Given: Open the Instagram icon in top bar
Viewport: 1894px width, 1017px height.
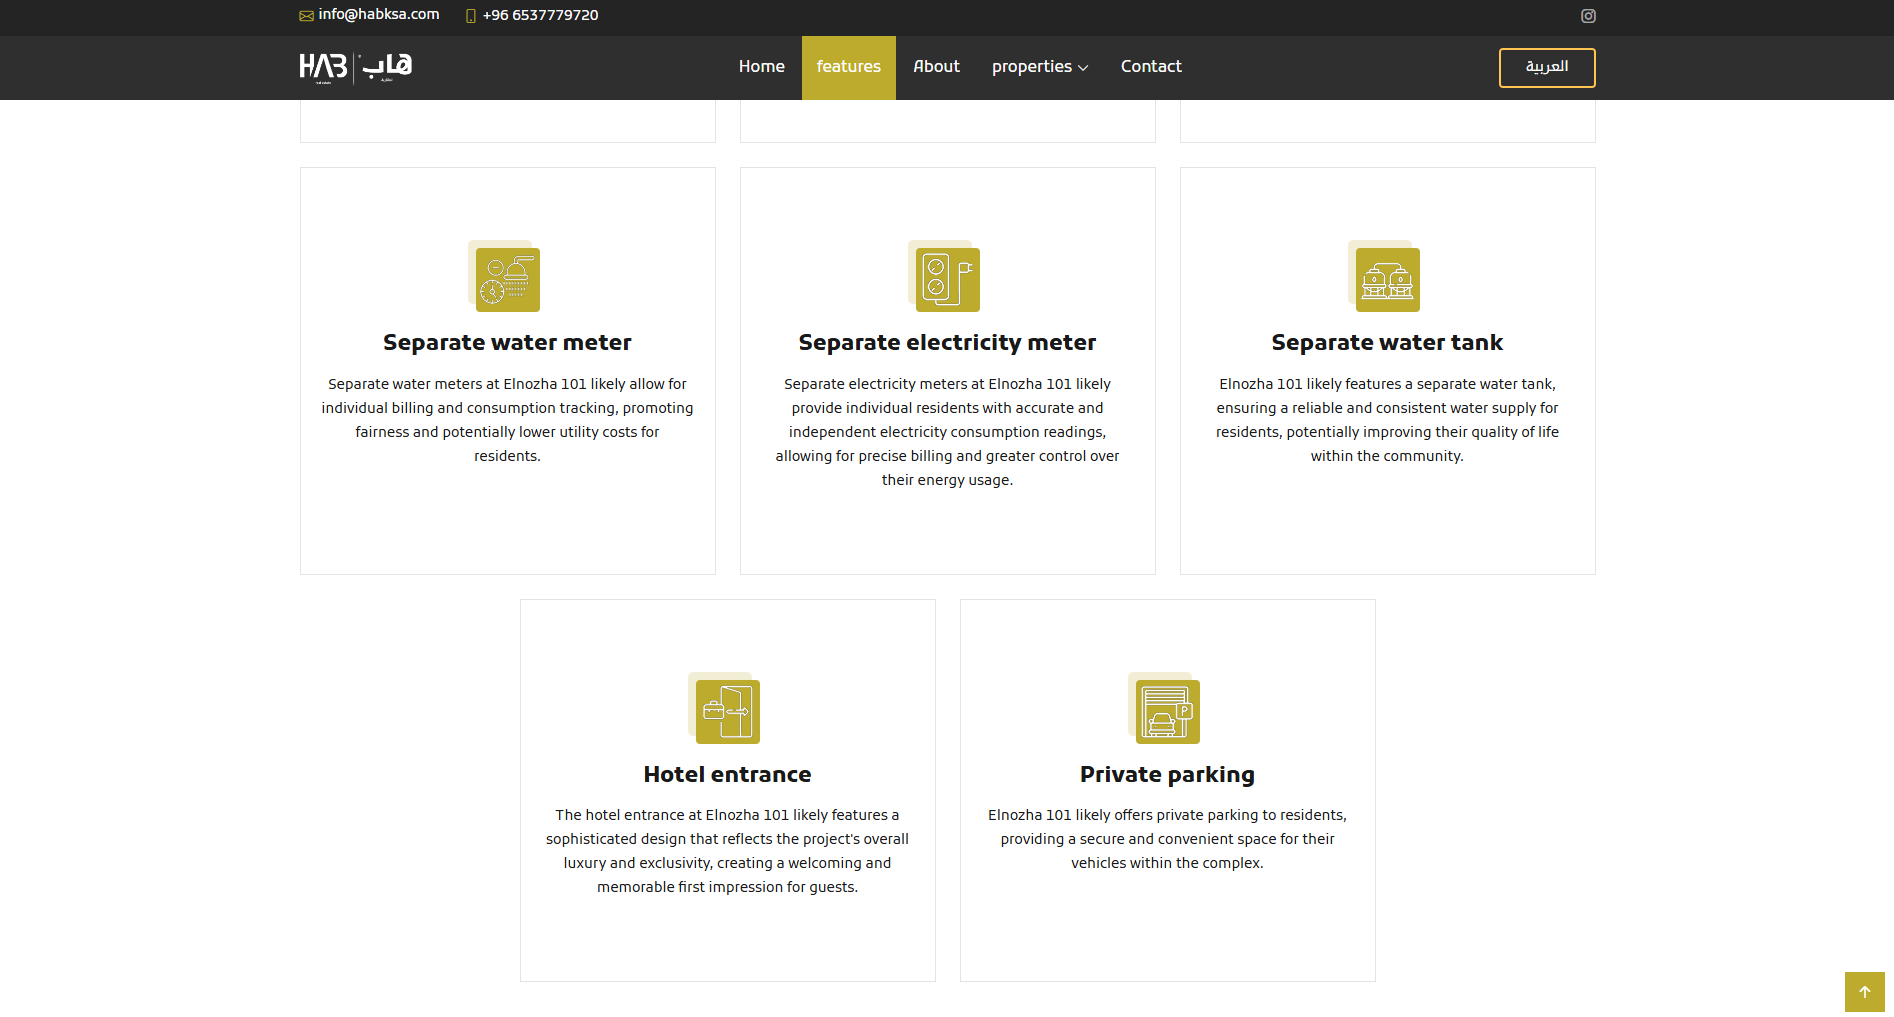Looking at the screenshot, I should click(1588, 16).
